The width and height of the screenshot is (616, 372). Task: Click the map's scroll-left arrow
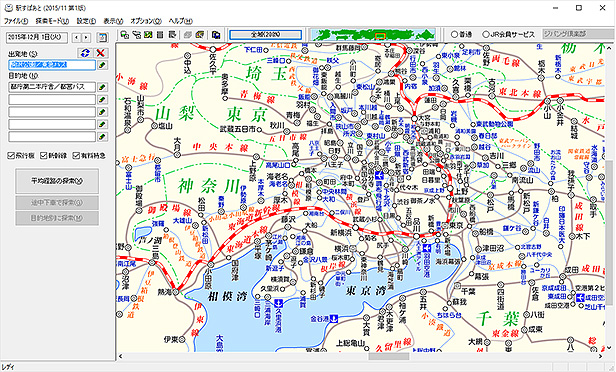point(121,356)
